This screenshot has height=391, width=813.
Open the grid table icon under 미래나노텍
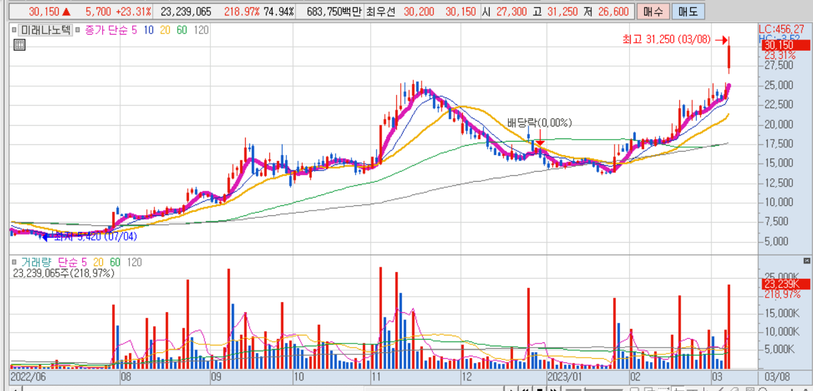pos(19,45)
